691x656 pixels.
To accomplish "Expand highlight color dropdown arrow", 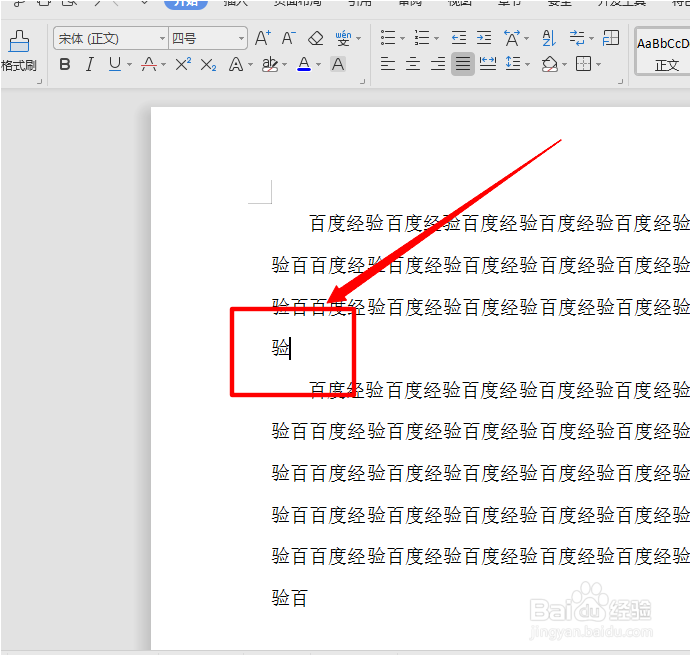I will click(x=284, y=65).
